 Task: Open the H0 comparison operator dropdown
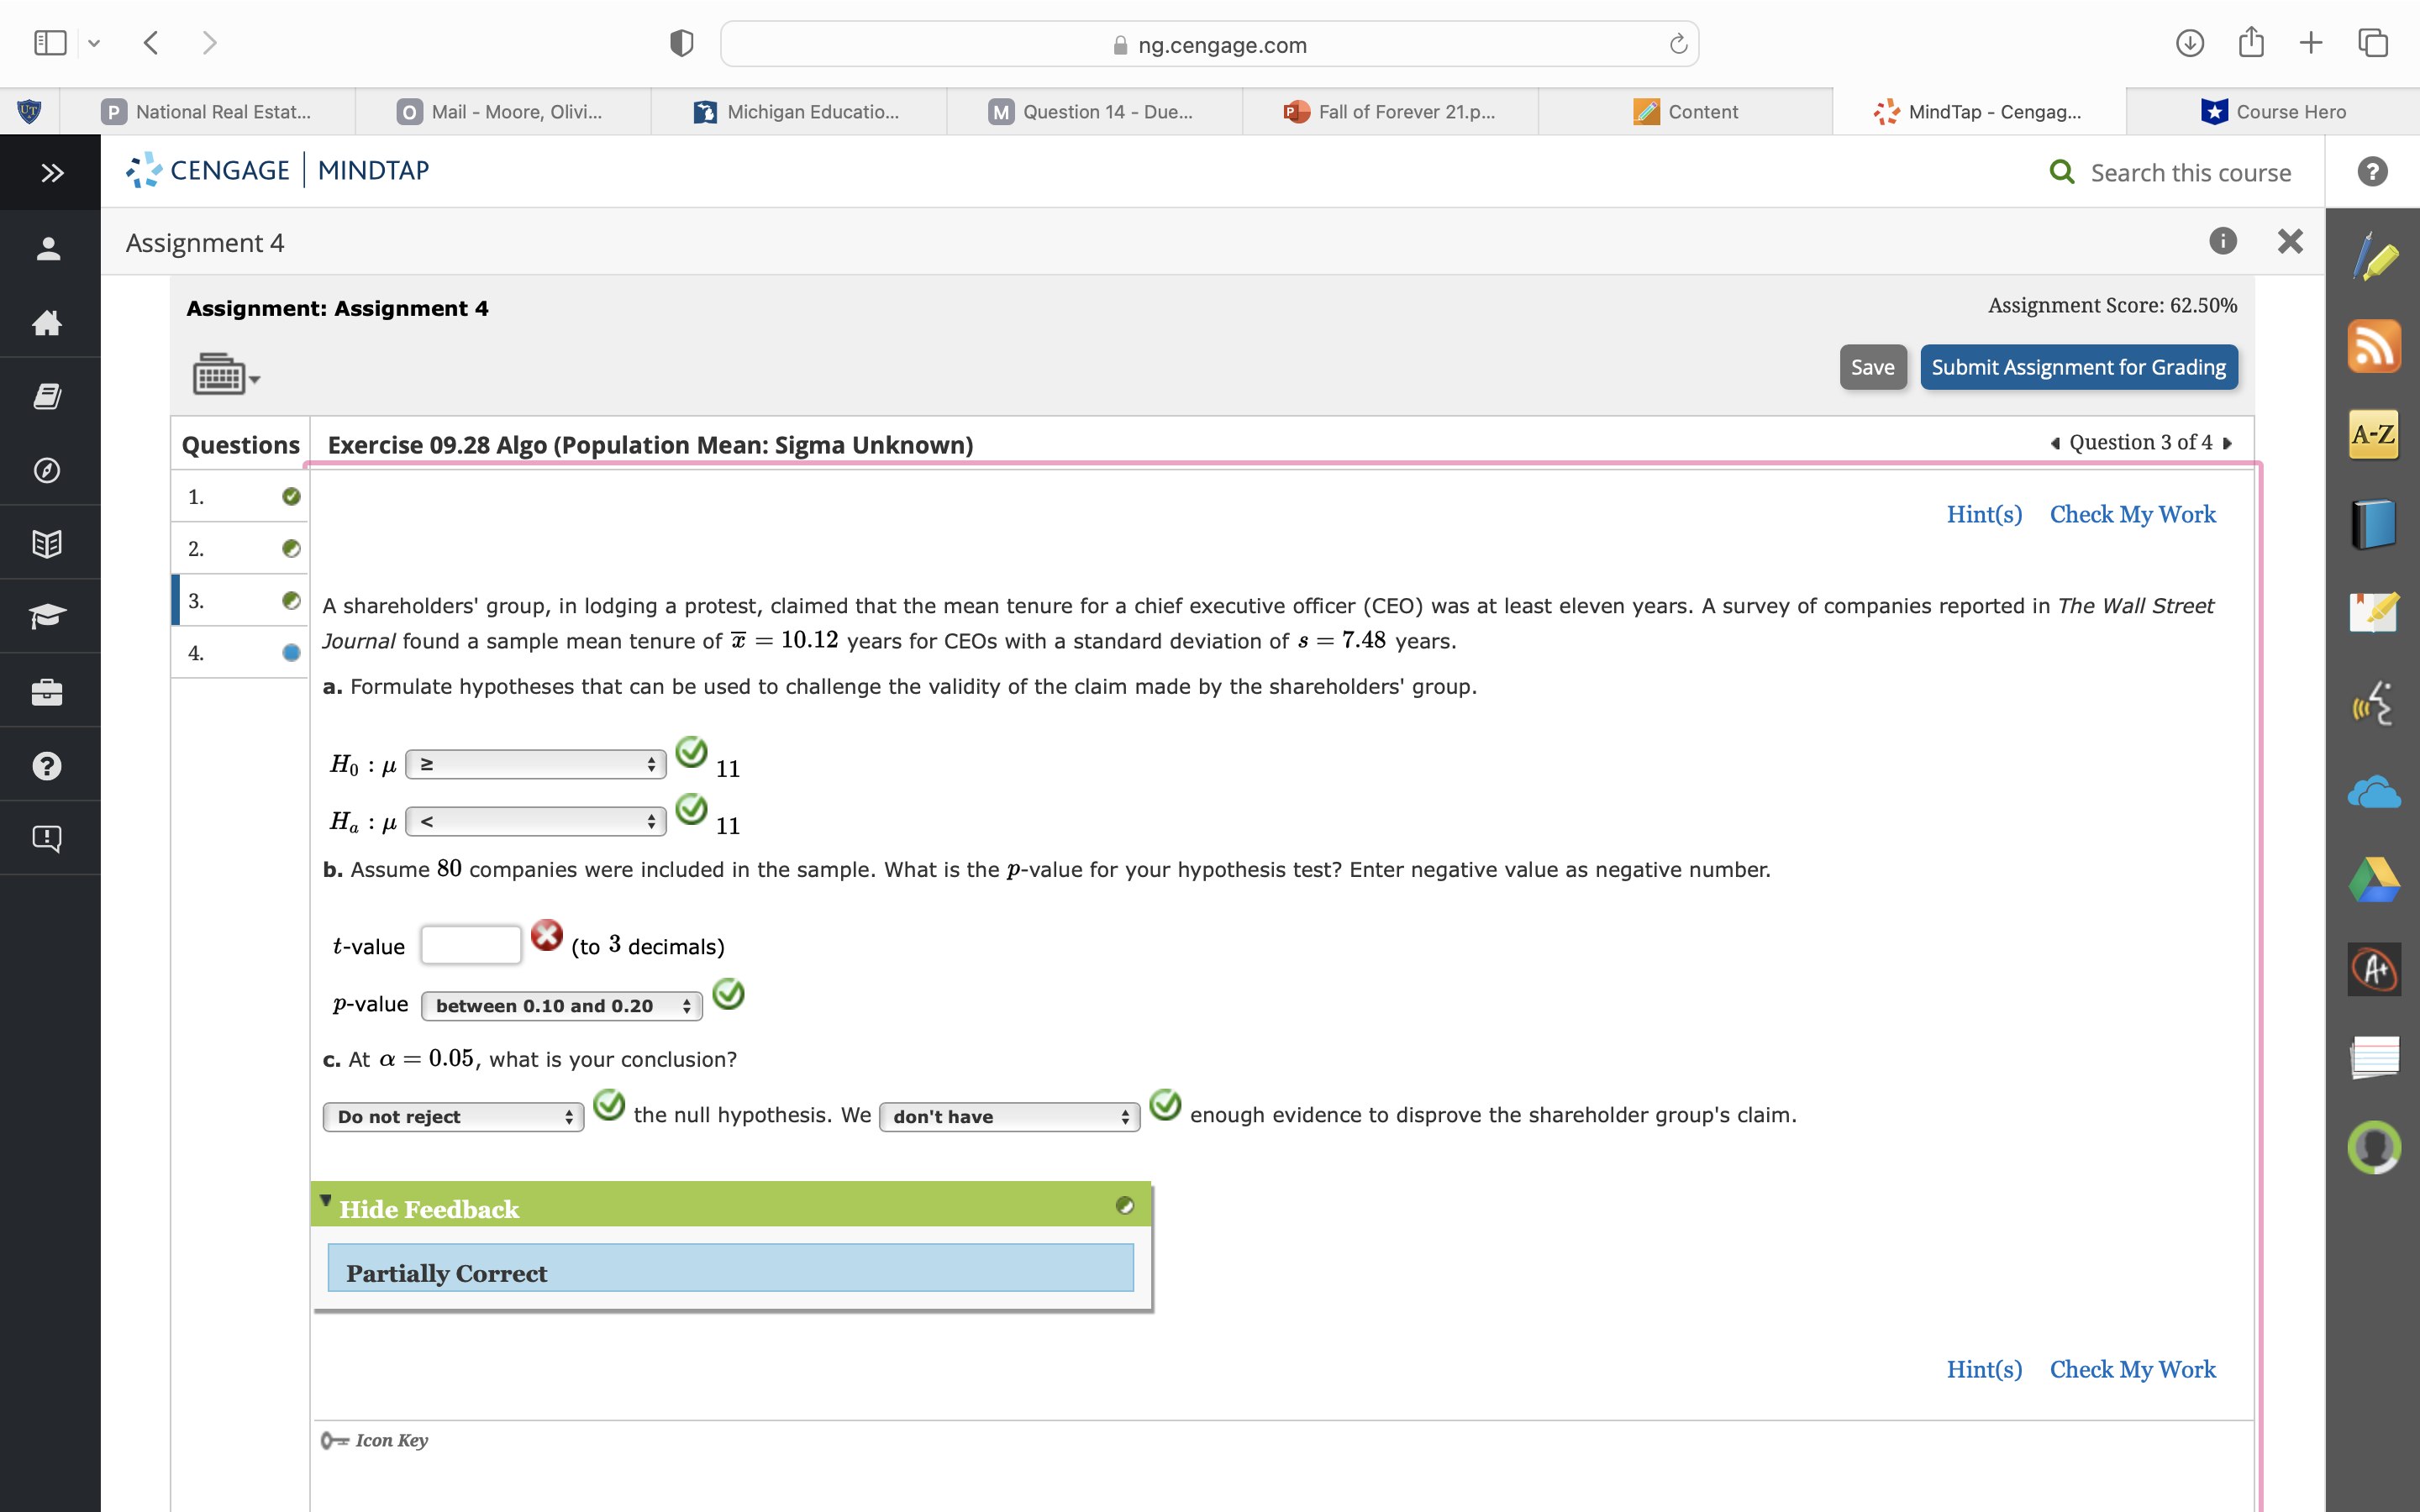pyautogui.click(x=536, y=764)
